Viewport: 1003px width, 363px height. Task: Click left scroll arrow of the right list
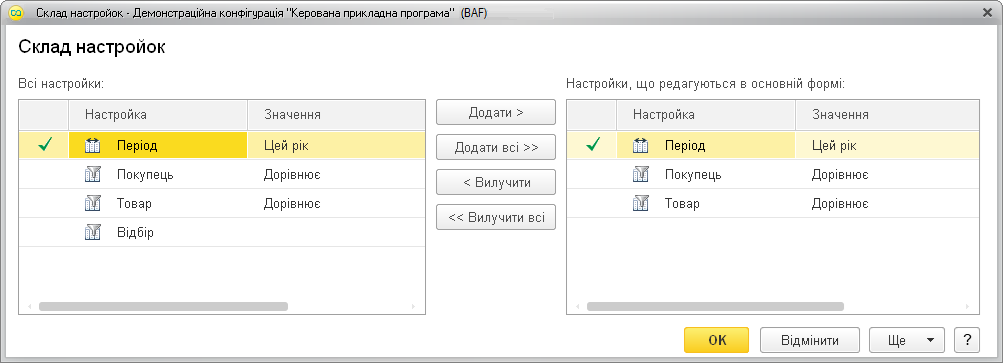coord(578,307)
